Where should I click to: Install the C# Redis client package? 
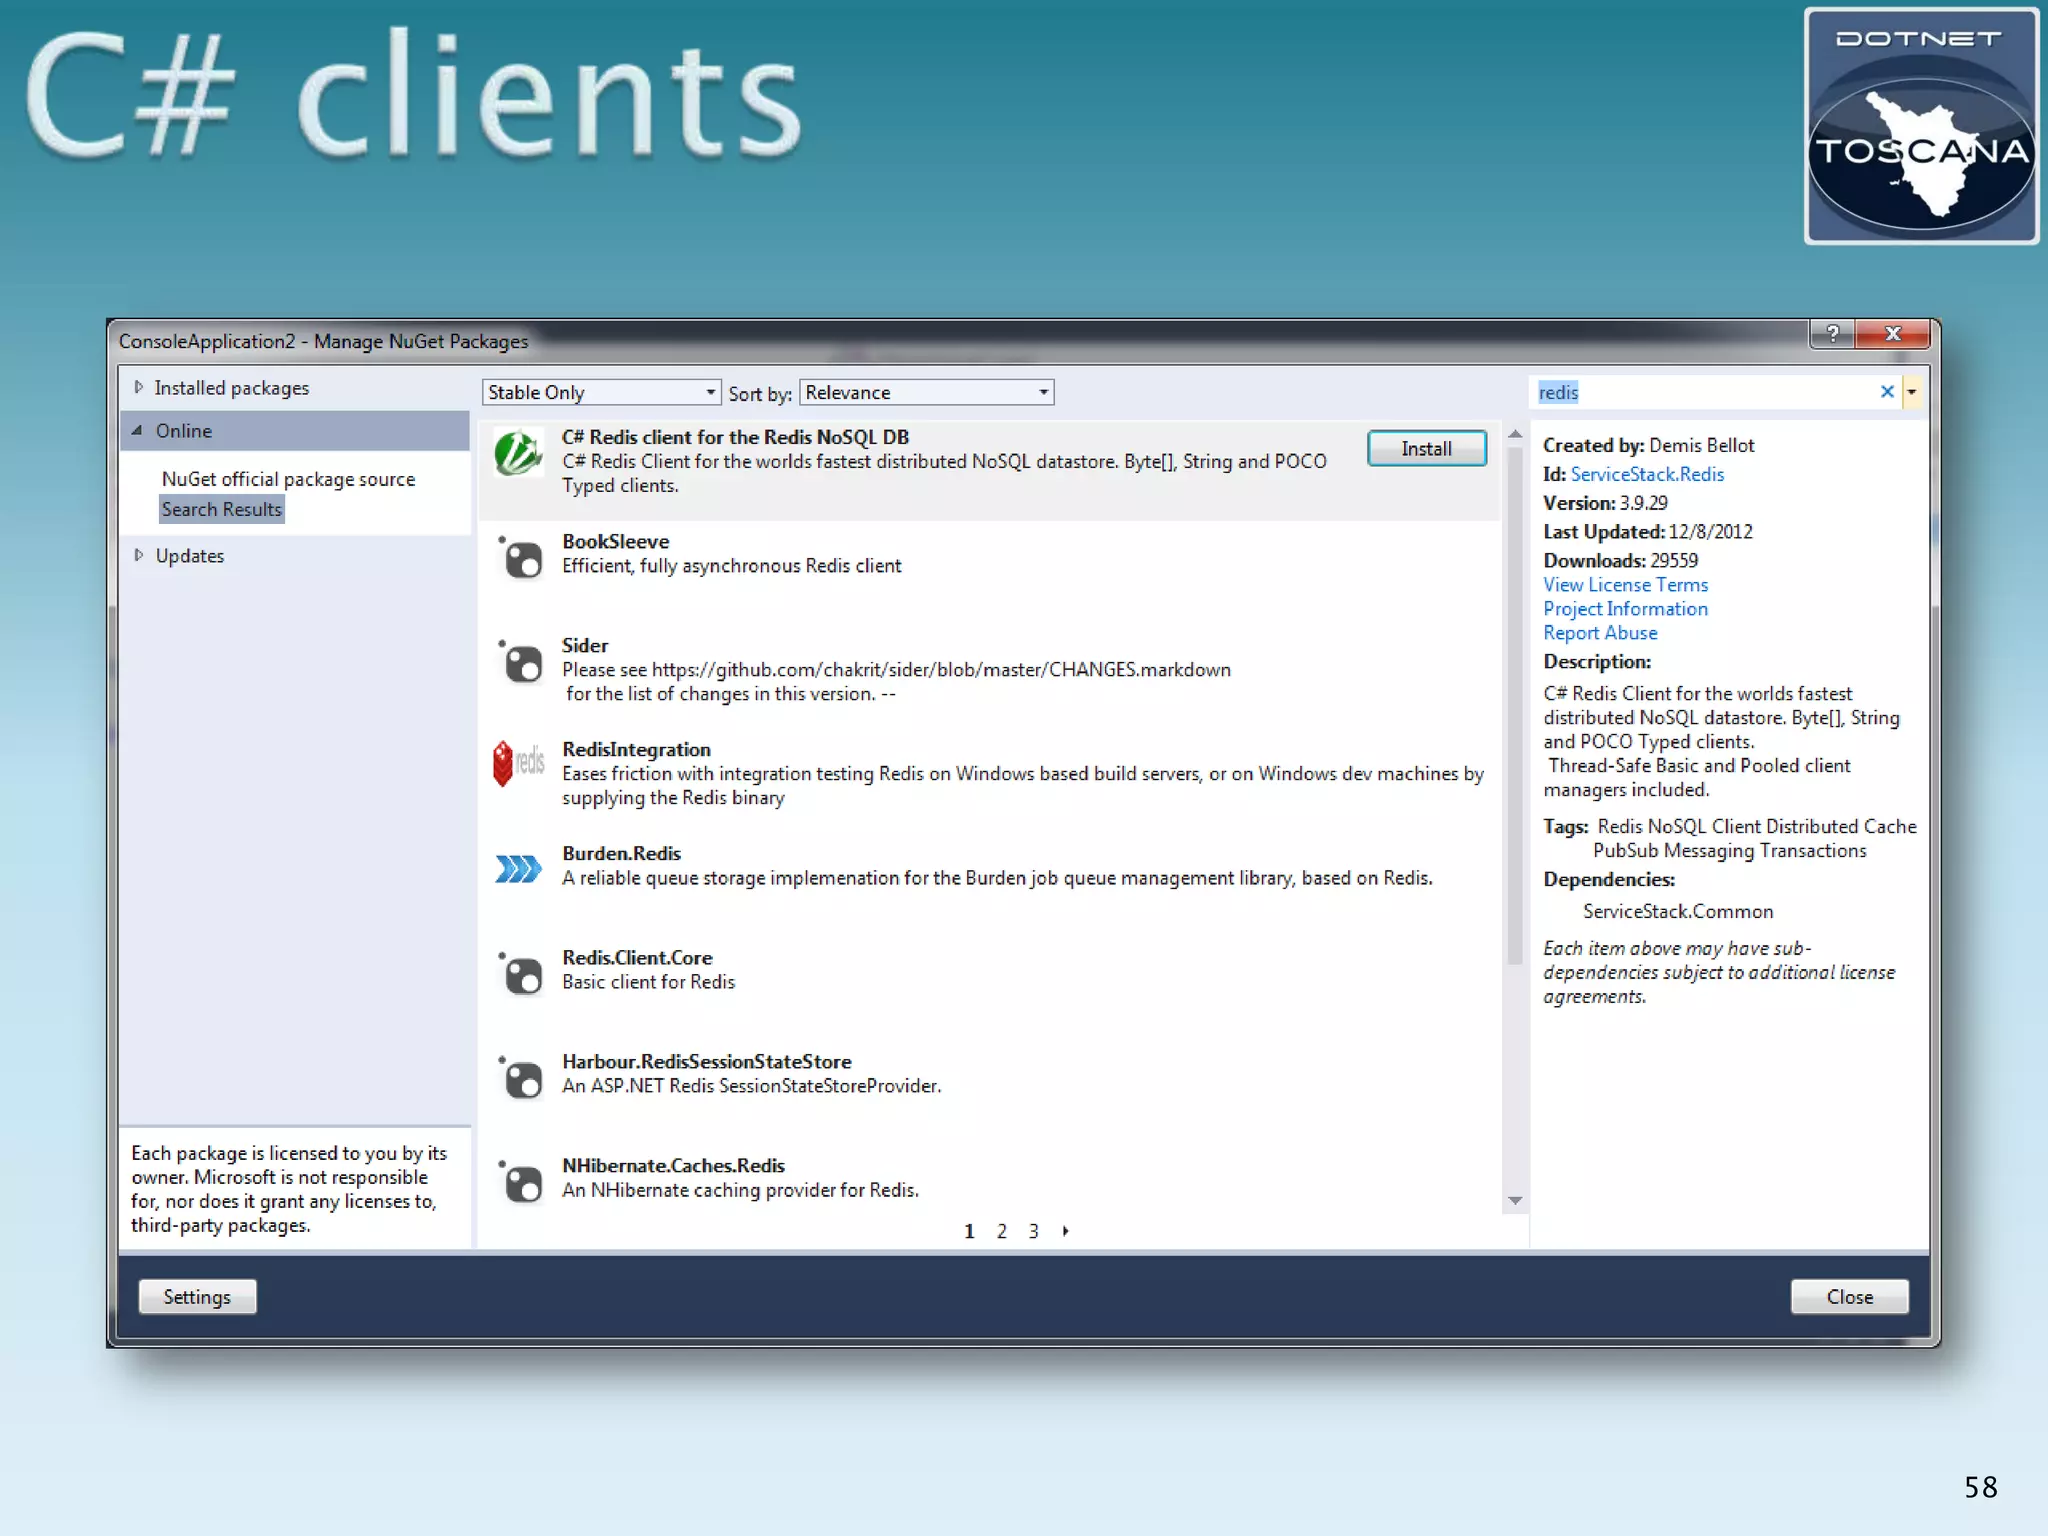pyautogui.click(x=1426, y=449)
